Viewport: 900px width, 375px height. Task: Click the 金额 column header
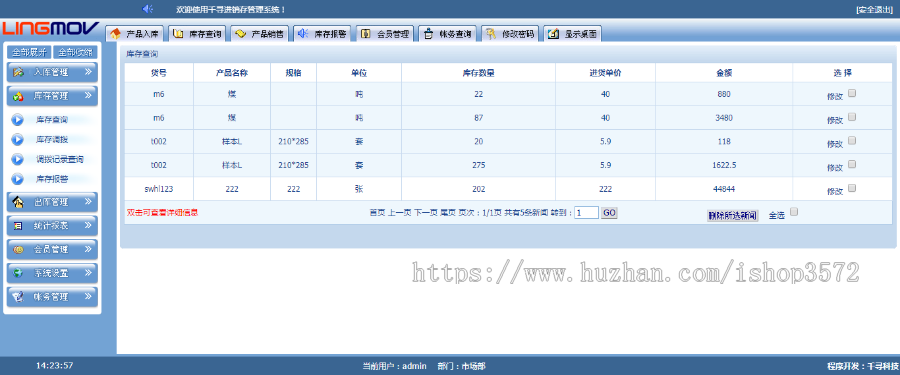point(723,73)
